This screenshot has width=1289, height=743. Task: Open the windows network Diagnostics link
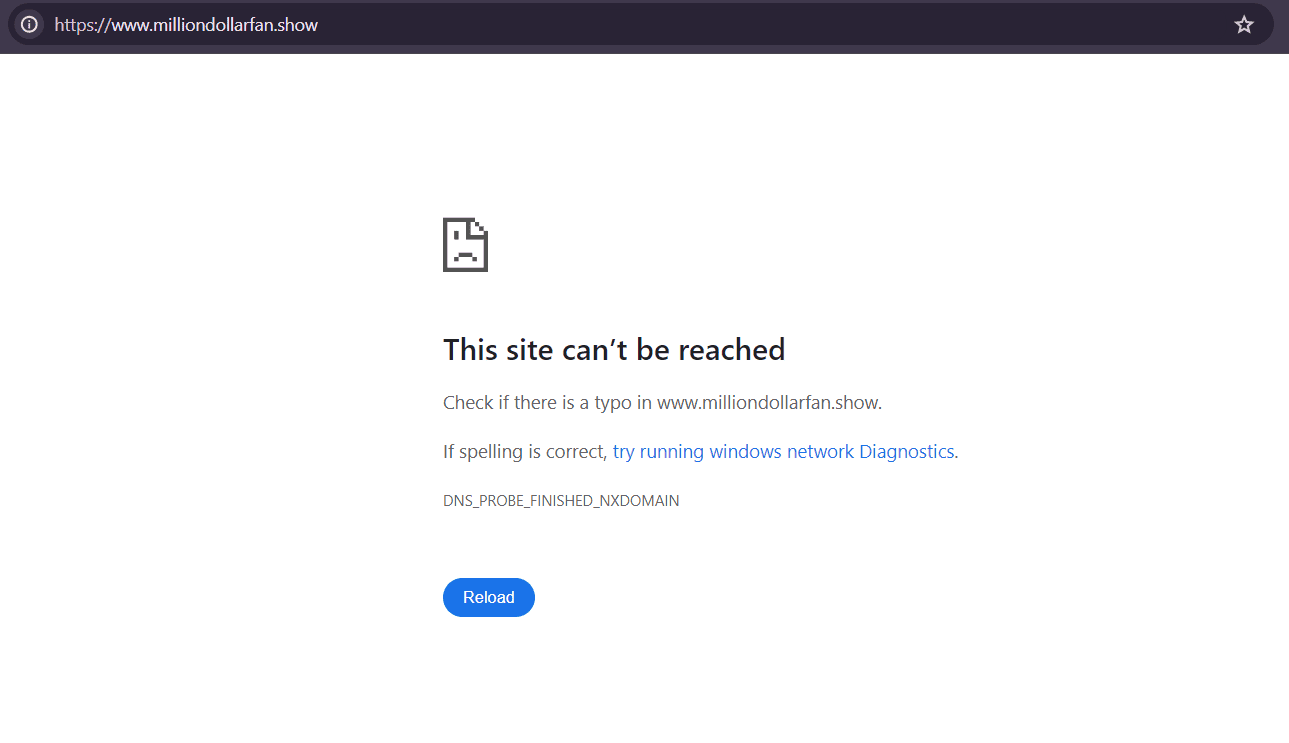(784, 452)
